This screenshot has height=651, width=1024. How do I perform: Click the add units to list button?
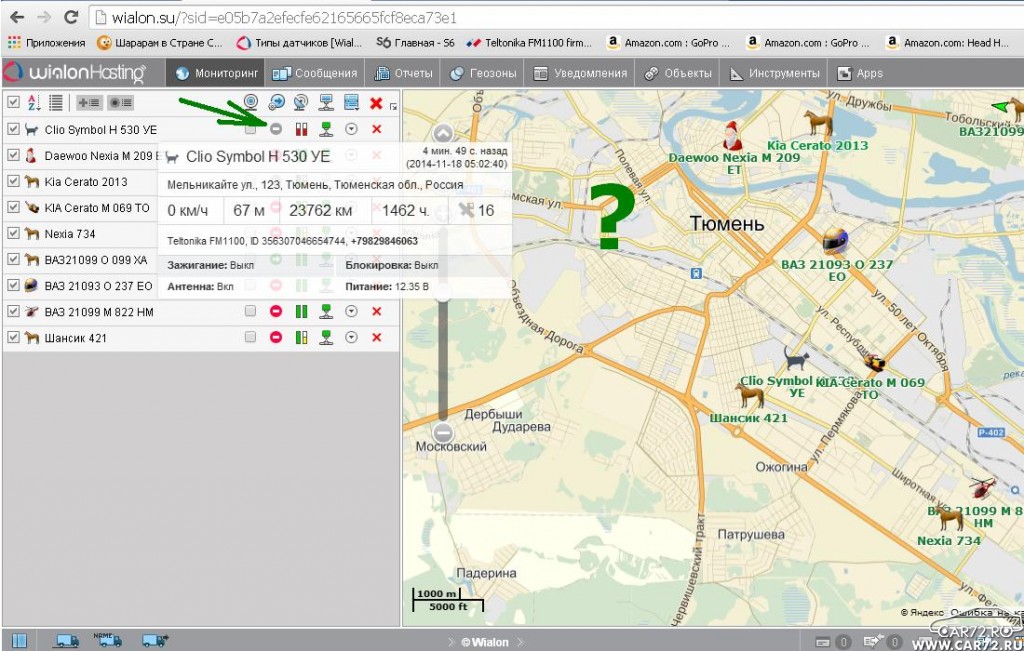(x=89, y=103)
